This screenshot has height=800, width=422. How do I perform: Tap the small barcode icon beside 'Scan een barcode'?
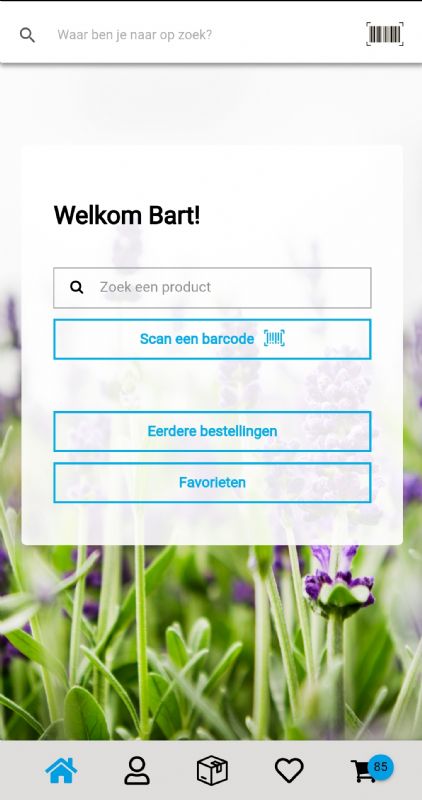[274, 338]
